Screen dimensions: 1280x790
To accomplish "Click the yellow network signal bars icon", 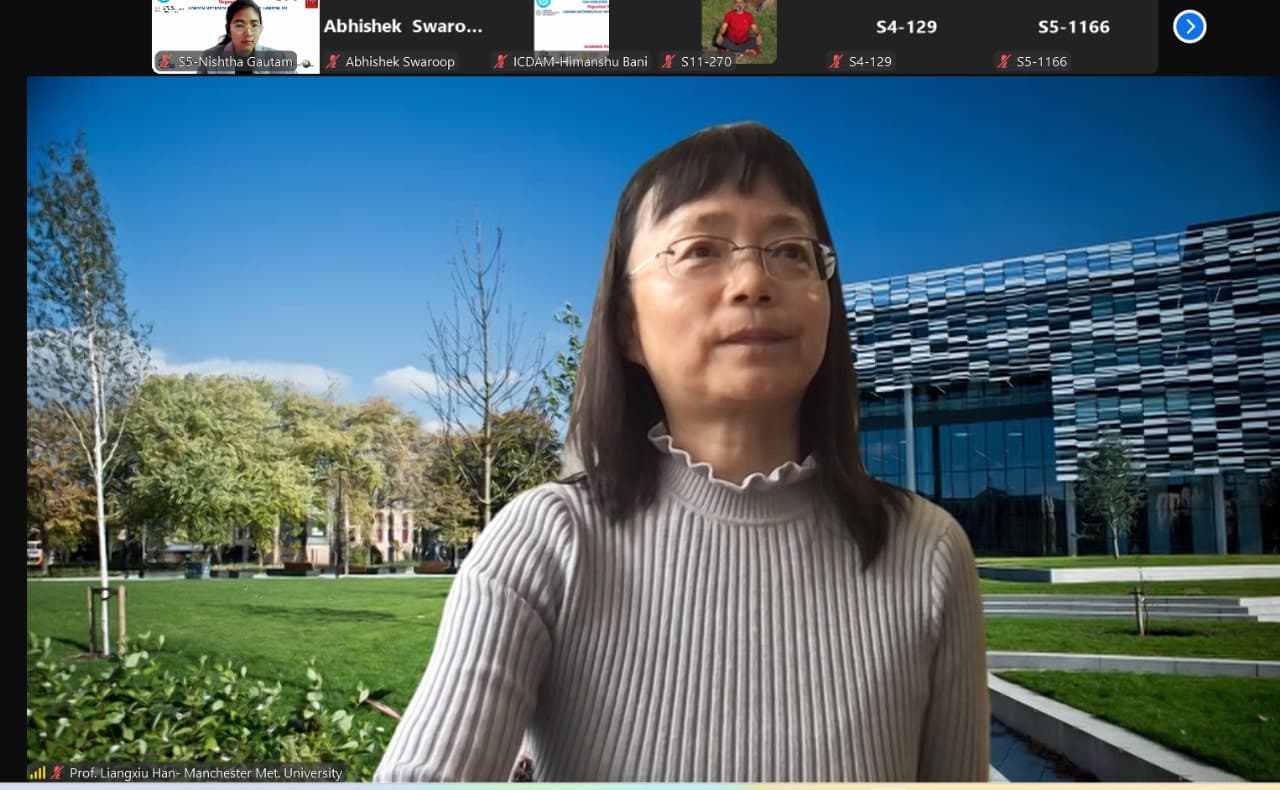I will (x=38, y=773).
